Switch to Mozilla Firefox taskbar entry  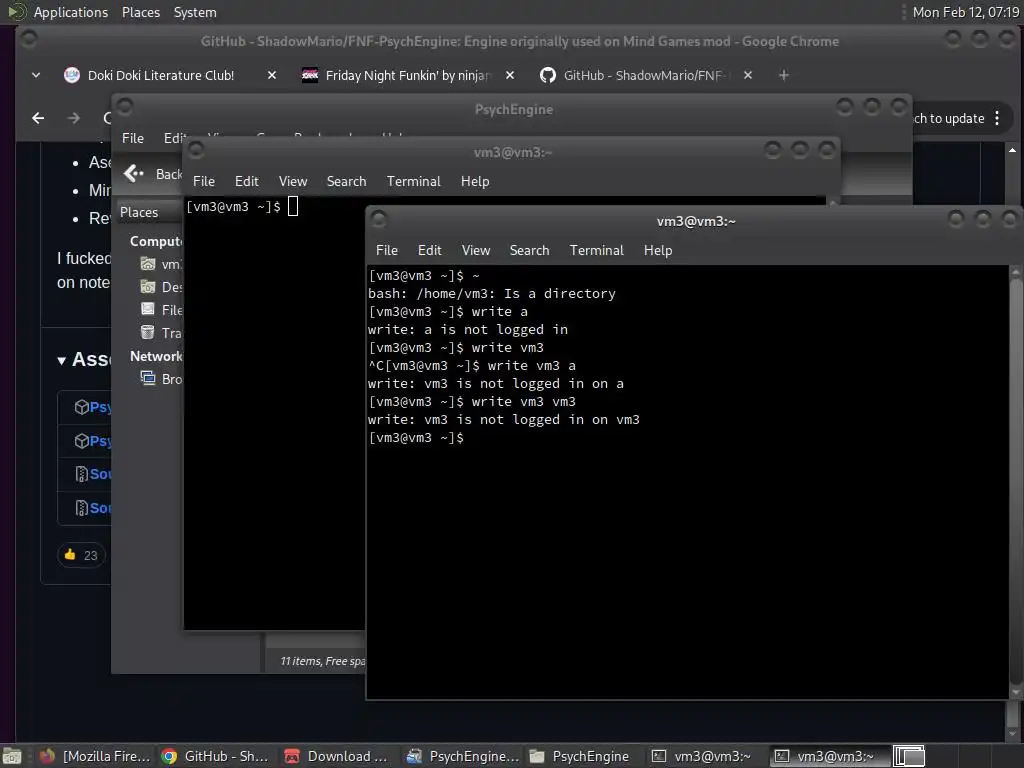95,756
